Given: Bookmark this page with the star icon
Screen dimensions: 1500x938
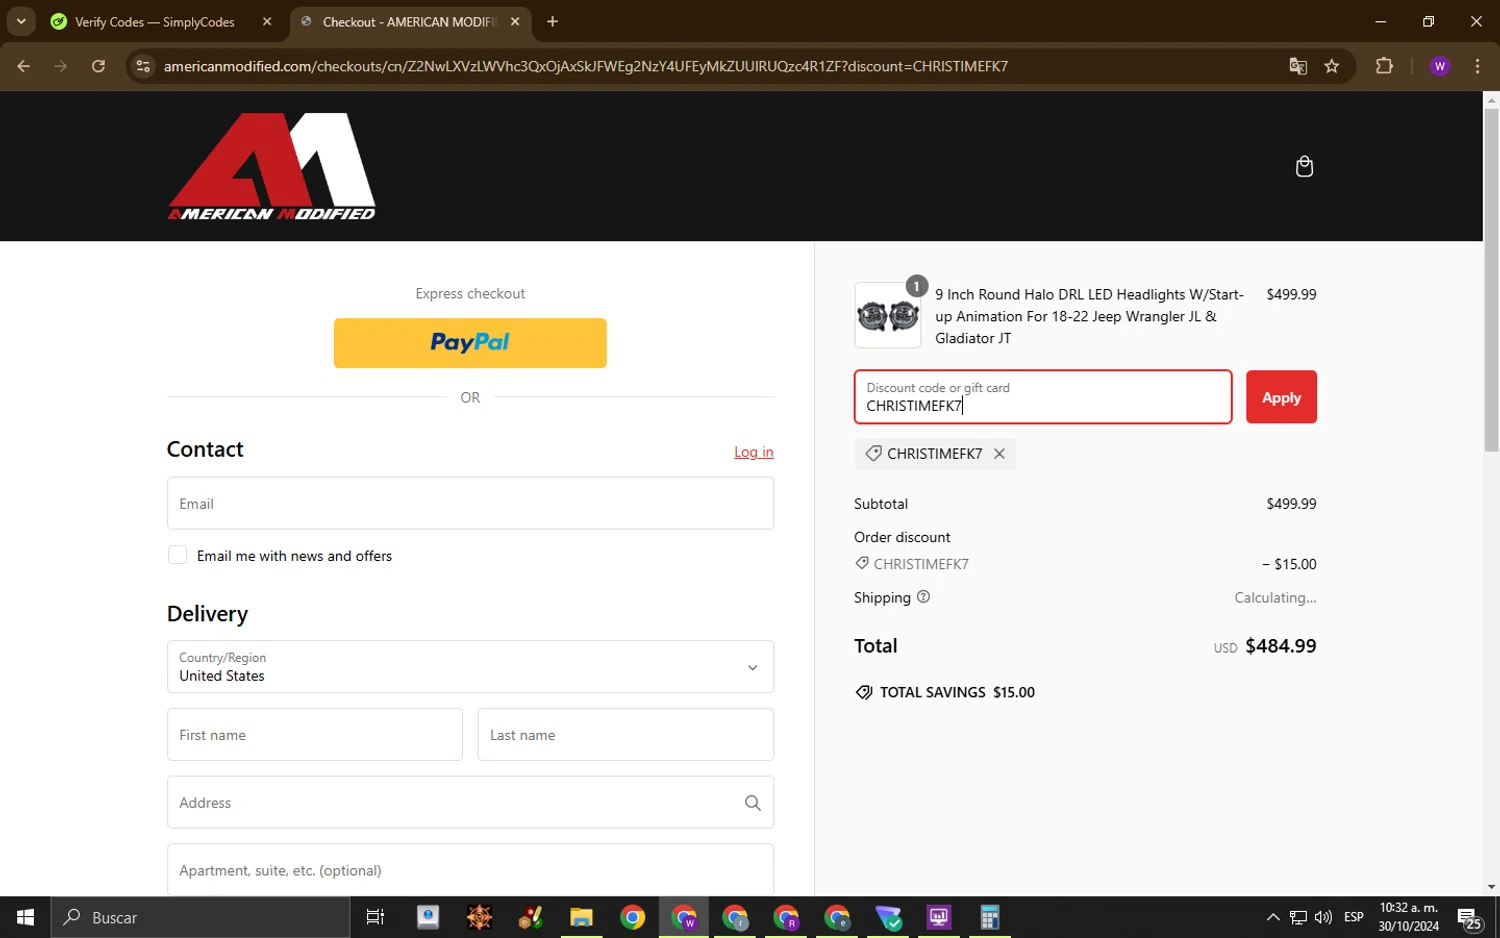Looking at the screenshot, I should tap(1331, 66).
